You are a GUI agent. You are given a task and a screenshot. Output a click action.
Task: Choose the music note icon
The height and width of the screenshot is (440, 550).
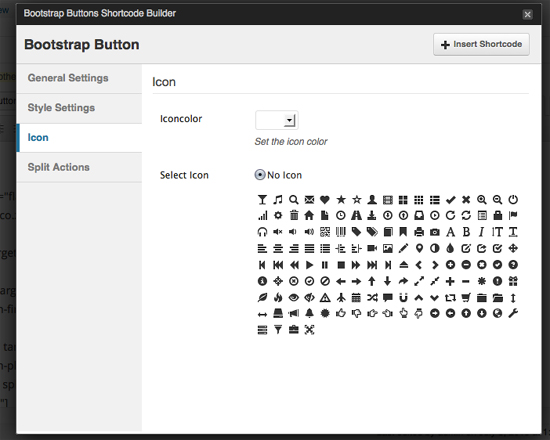278,200
